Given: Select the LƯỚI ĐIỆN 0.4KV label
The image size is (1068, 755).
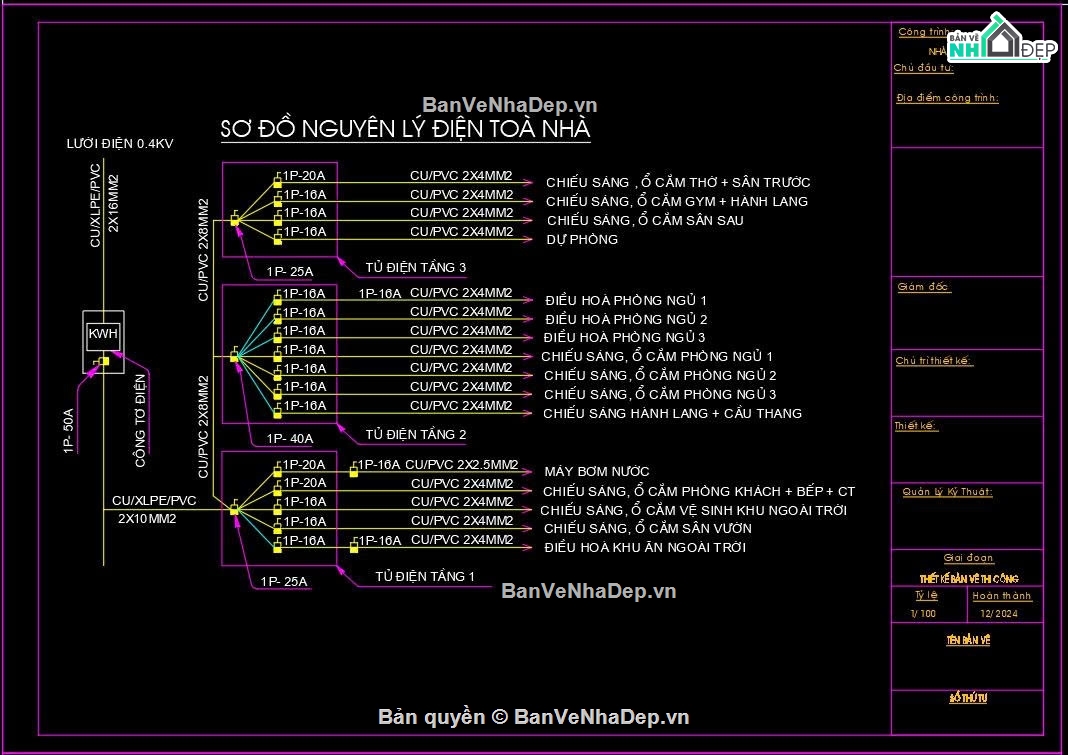Looking at the screenshot, I should click(120, 144).
